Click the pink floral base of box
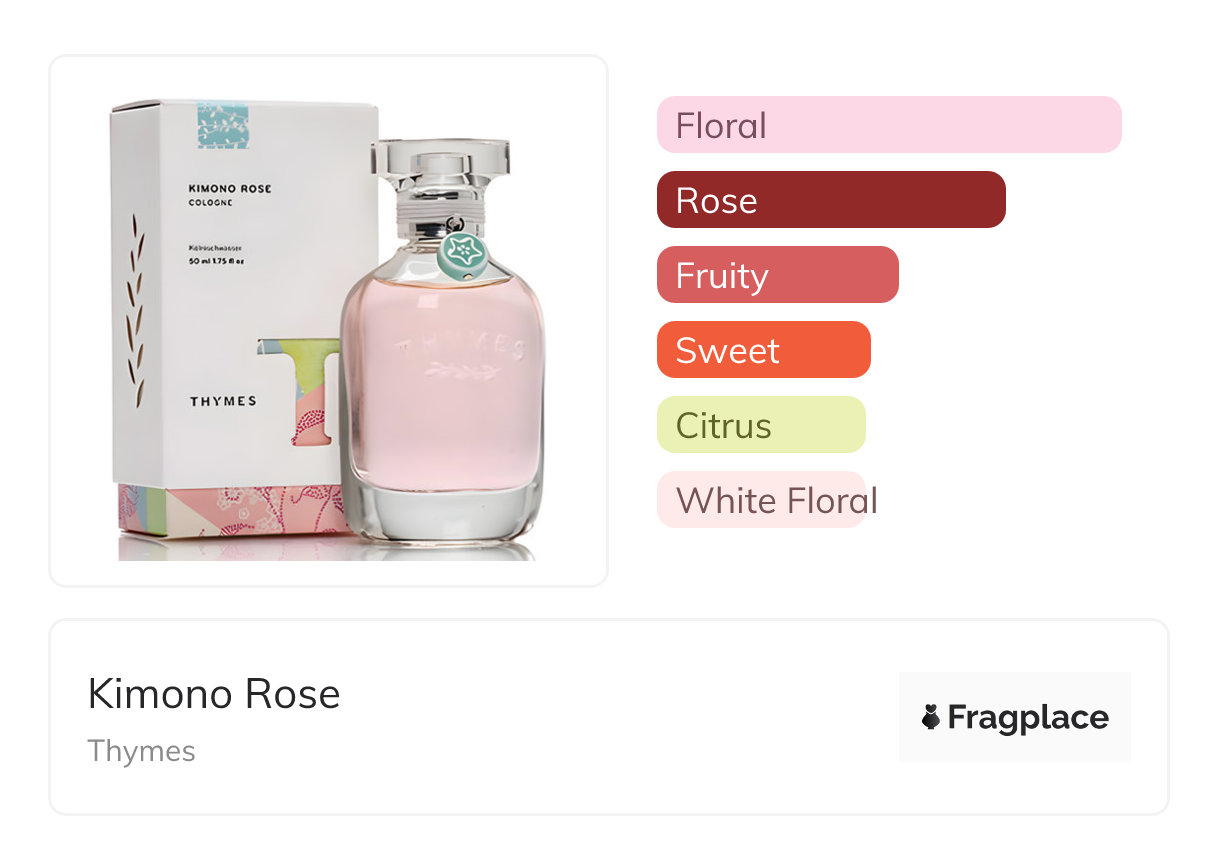This screenshot has height=864, width=1218. (x=230, y=512)
